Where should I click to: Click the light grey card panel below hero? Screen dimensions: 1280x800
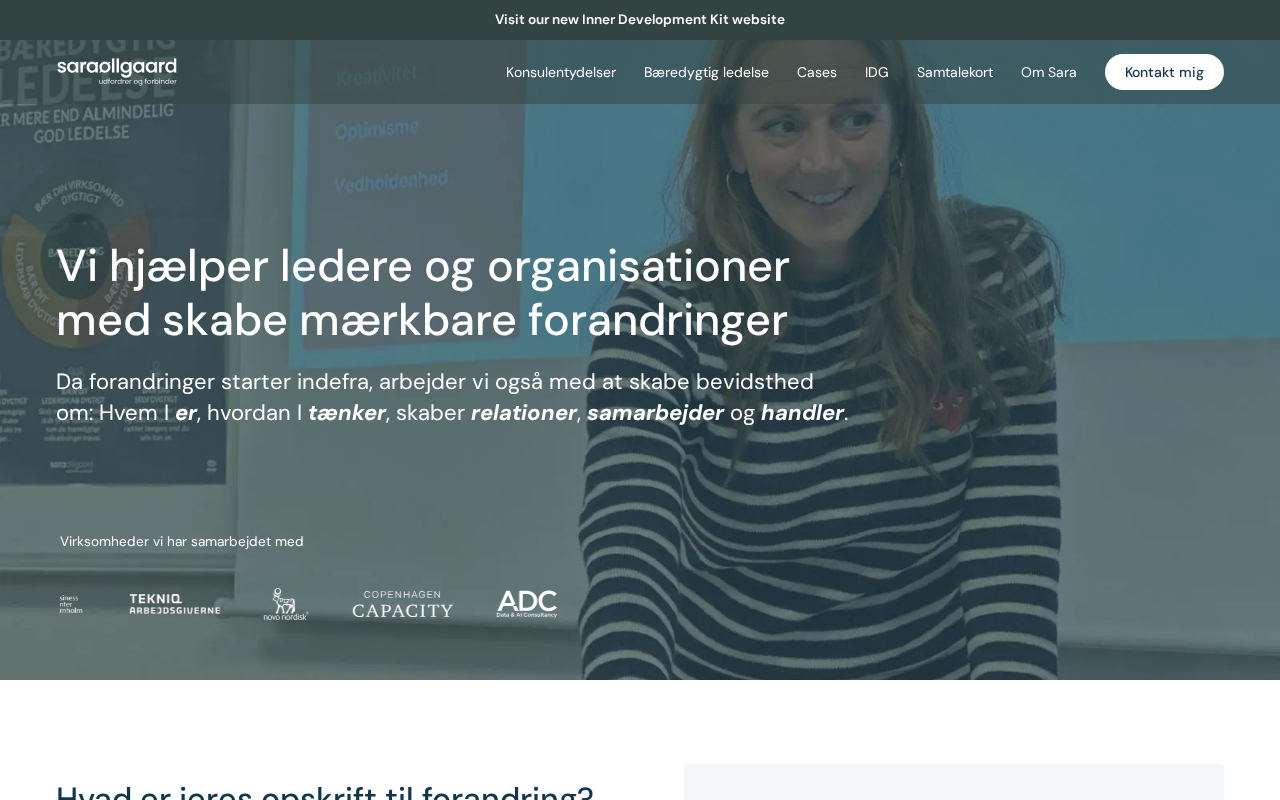click(954, 782)
